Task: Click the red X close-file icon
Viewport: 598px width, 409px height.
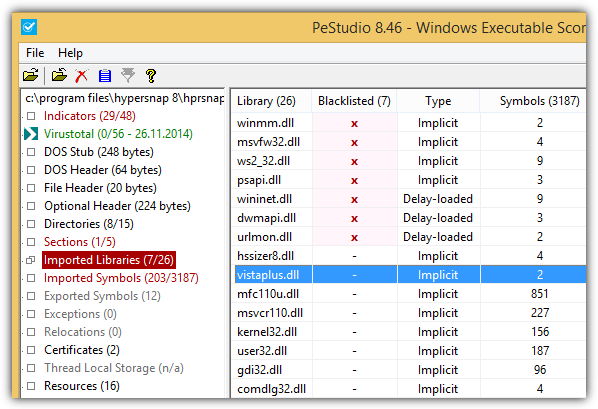Action: 82,76
